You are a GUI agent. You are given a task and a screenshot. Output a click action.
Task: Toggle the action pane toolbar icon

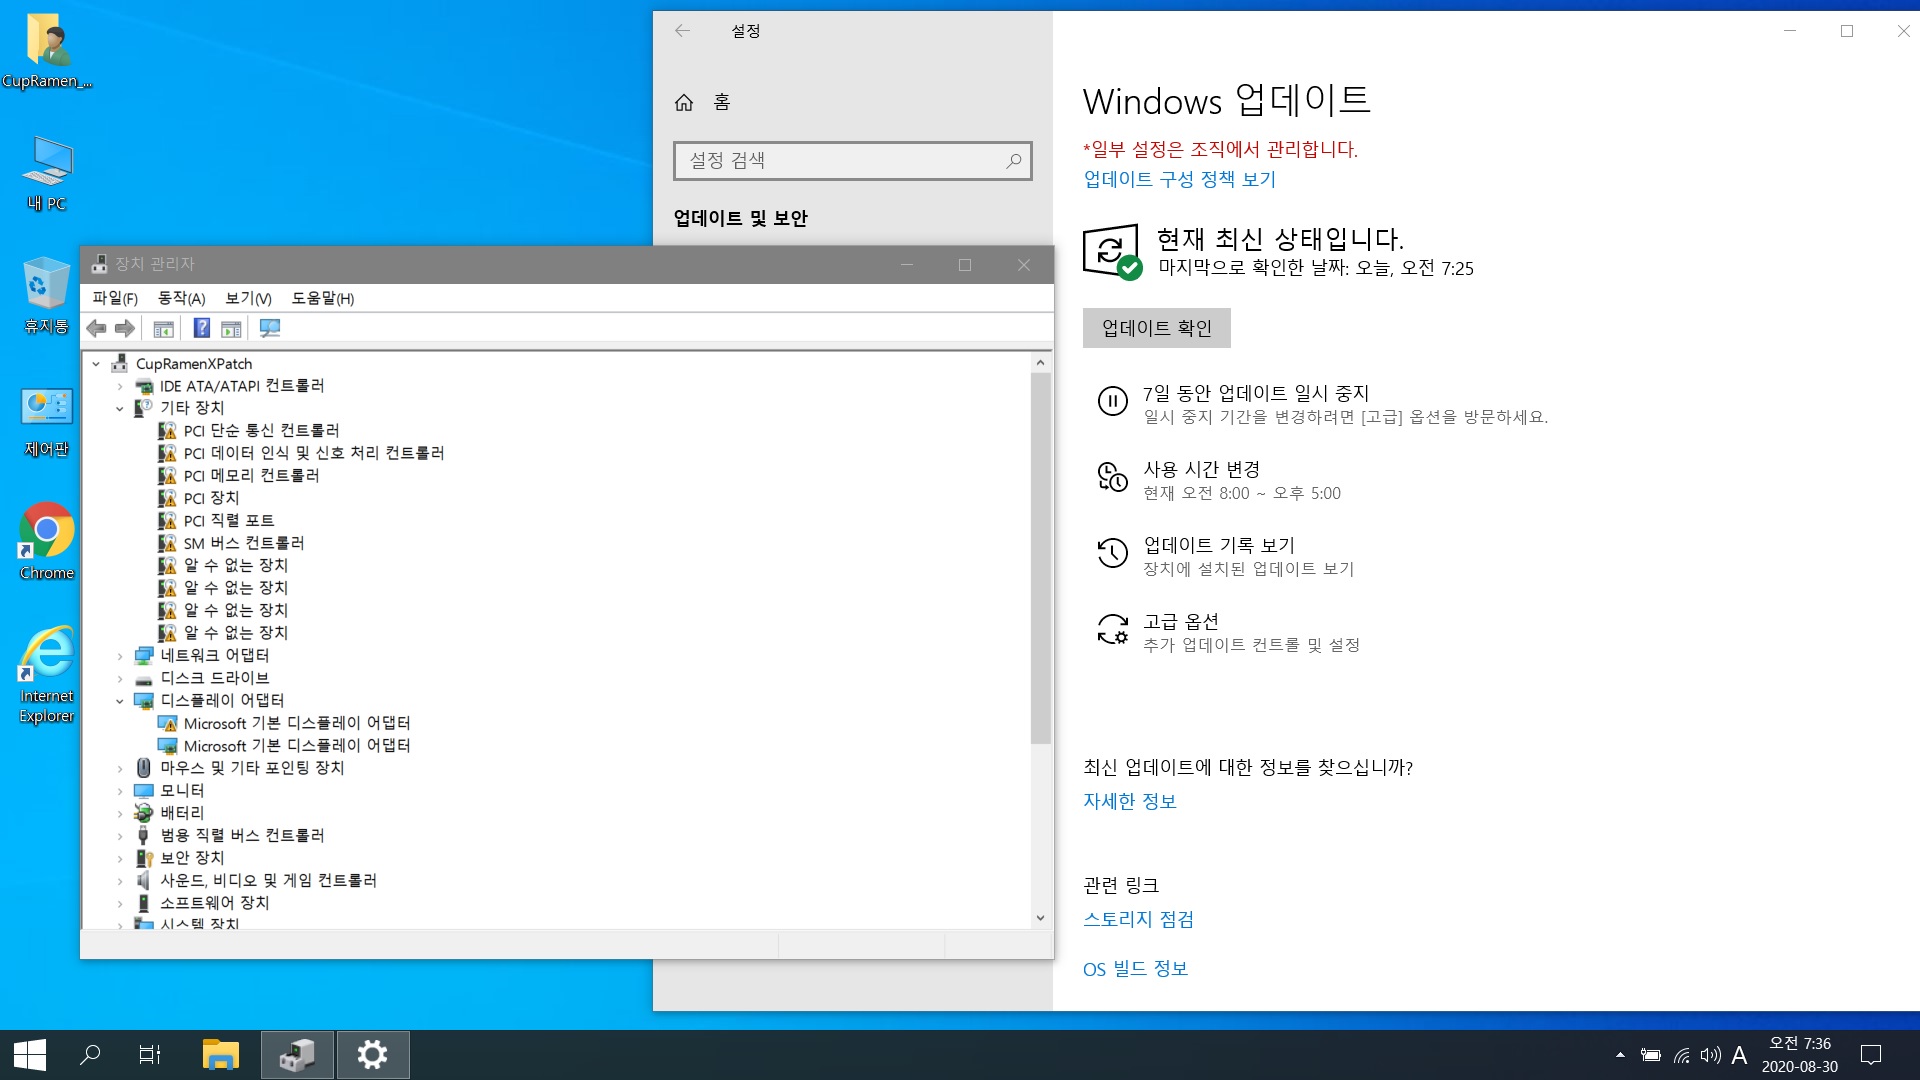(231, 328)
